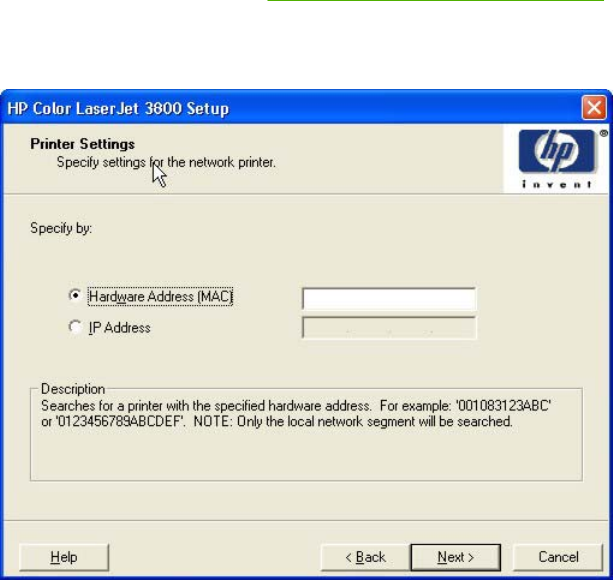
Task: Close the HP Color LaserJet 3800 Setup window
Action: pos(594,107)
